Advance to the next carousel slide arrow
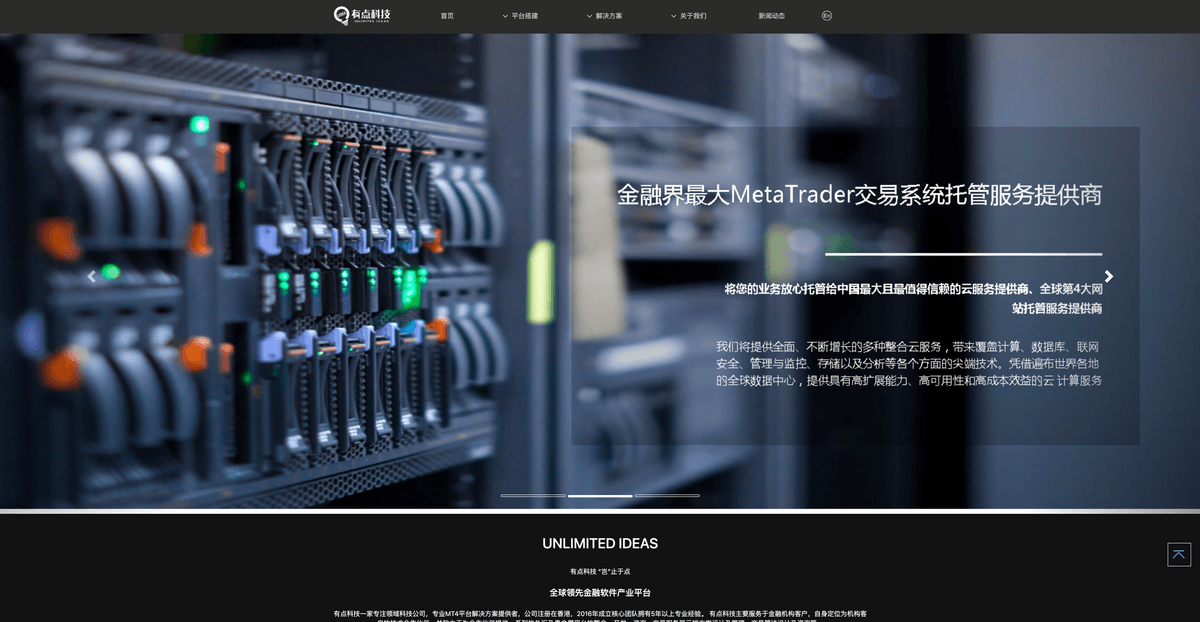The image size is (1200, 622). click(1108, 277)
